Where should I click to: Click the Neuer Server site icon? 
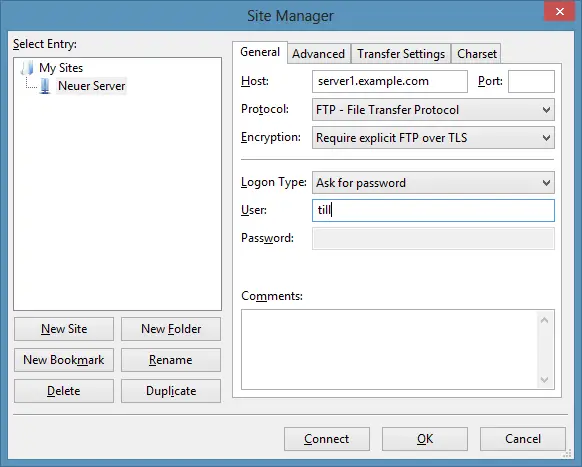[45, 86]
